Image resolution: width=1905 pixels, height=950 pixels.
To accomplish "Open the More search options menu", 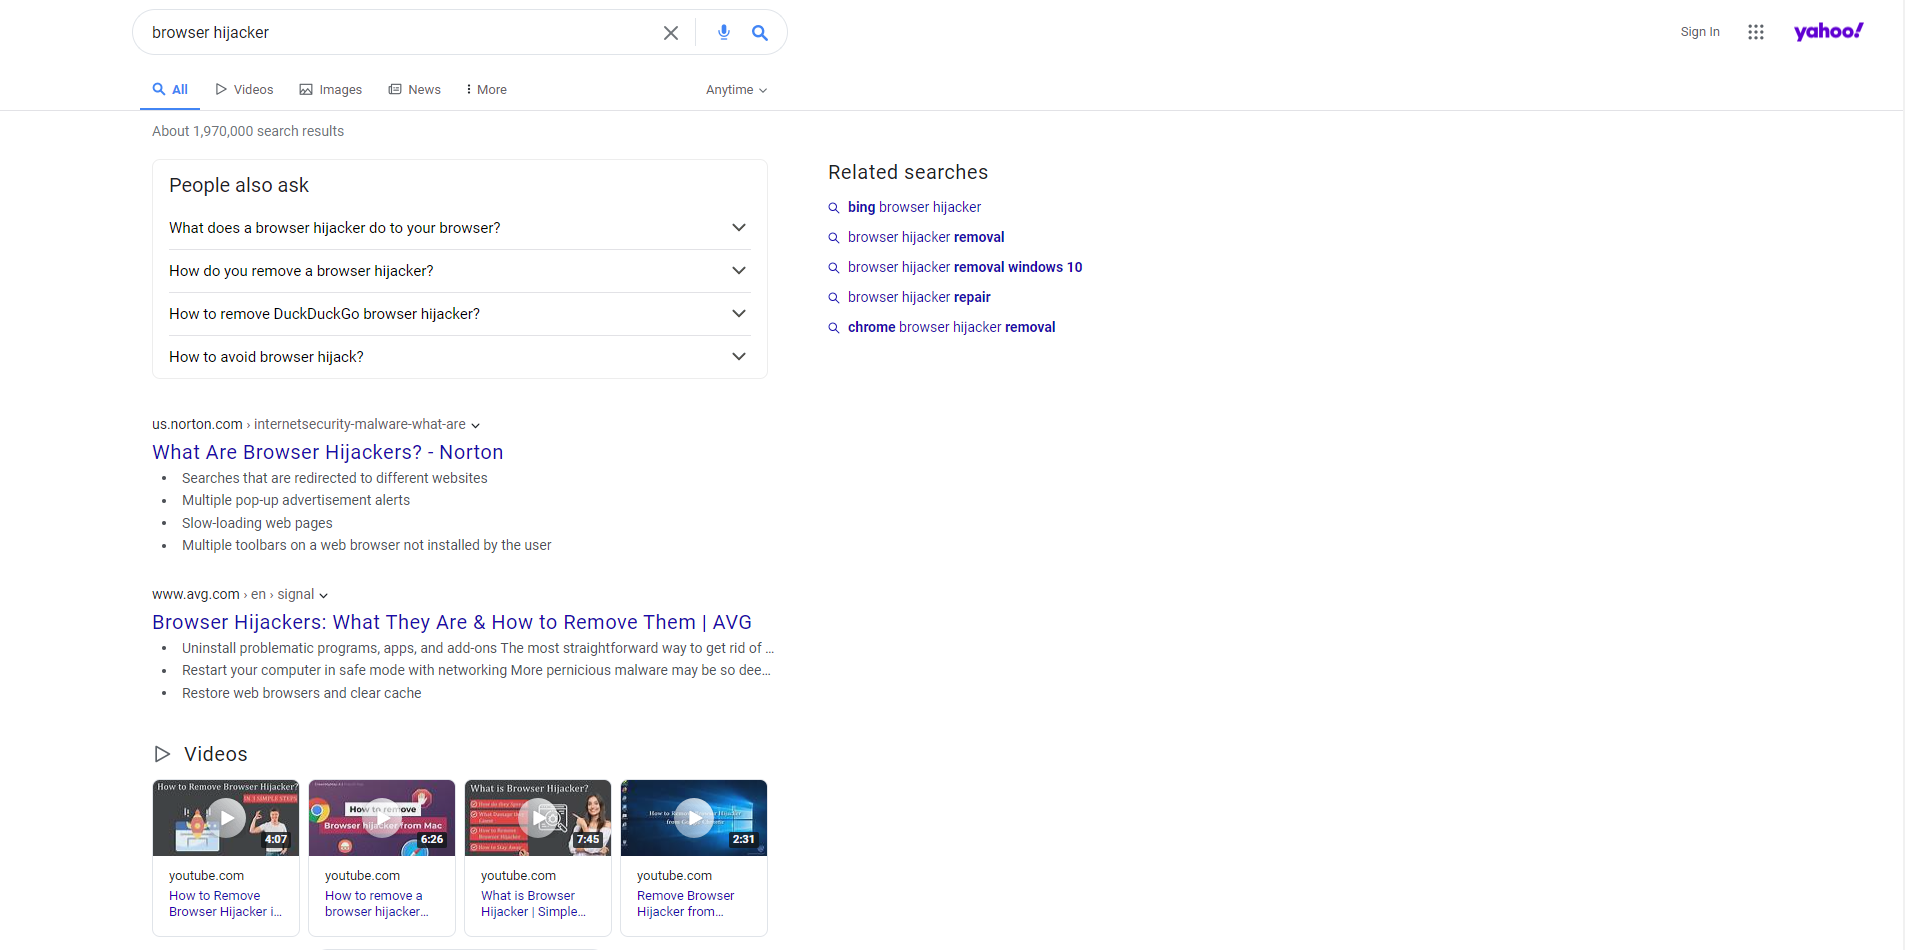I will 486,90.
